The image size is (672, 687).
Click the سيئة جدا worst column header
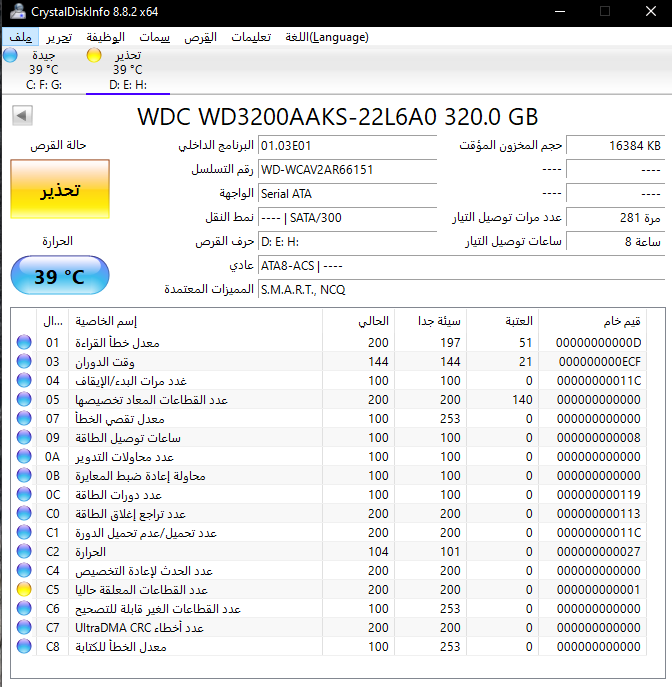click(x=431, y=321)
